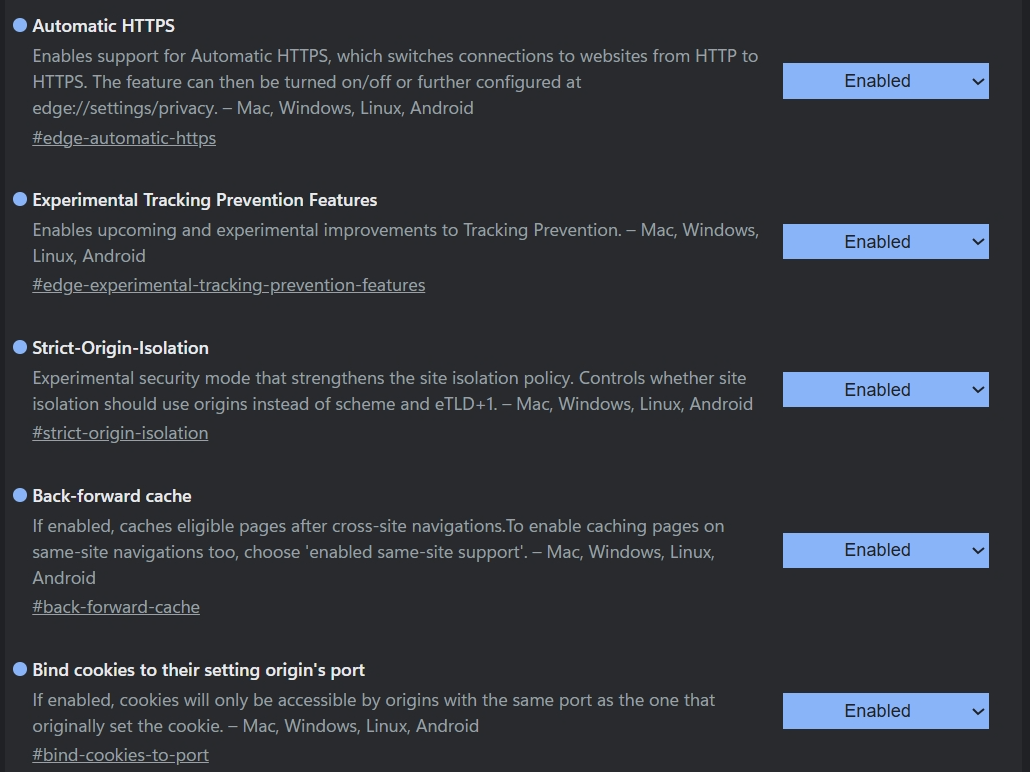Click the Automatic HTTPS flag title

103,26
